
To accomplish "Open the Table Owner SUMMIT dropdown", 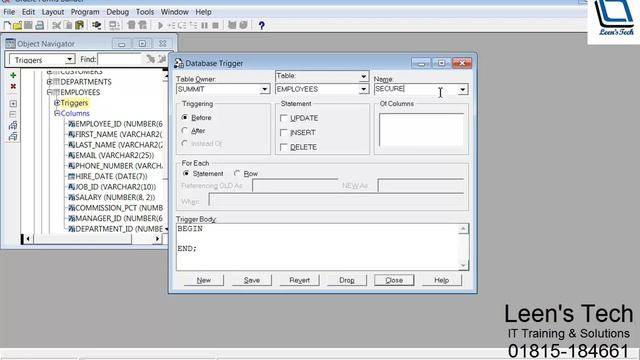I will click(265, 89).
